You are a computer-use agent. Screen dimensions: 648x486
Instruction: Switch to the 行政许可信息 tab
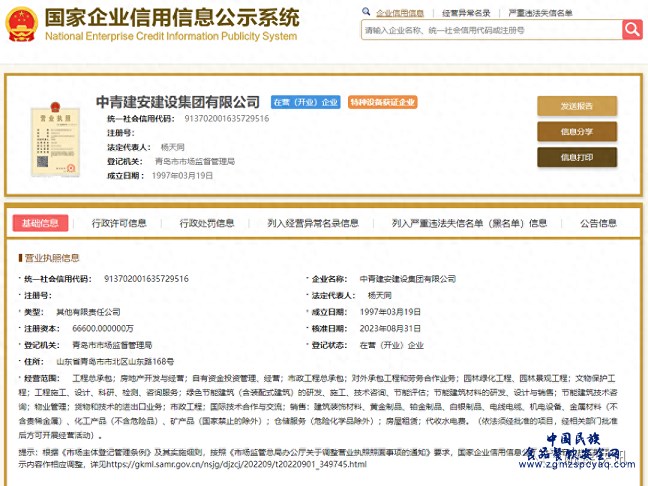[x=119, y=223]
